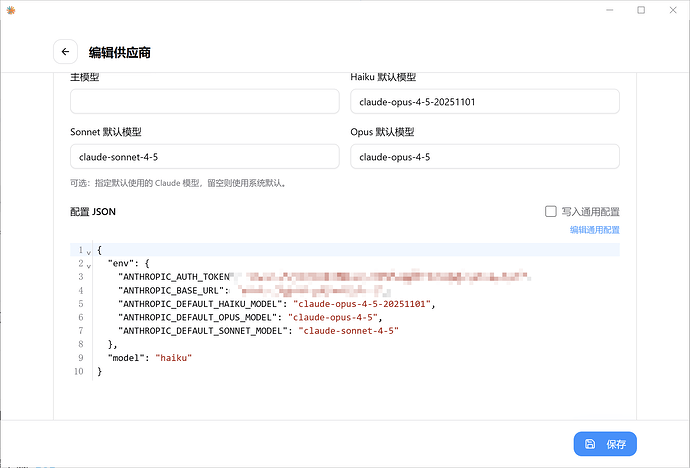Open the 编辑通用配置 link

click(x=595, y=230)
